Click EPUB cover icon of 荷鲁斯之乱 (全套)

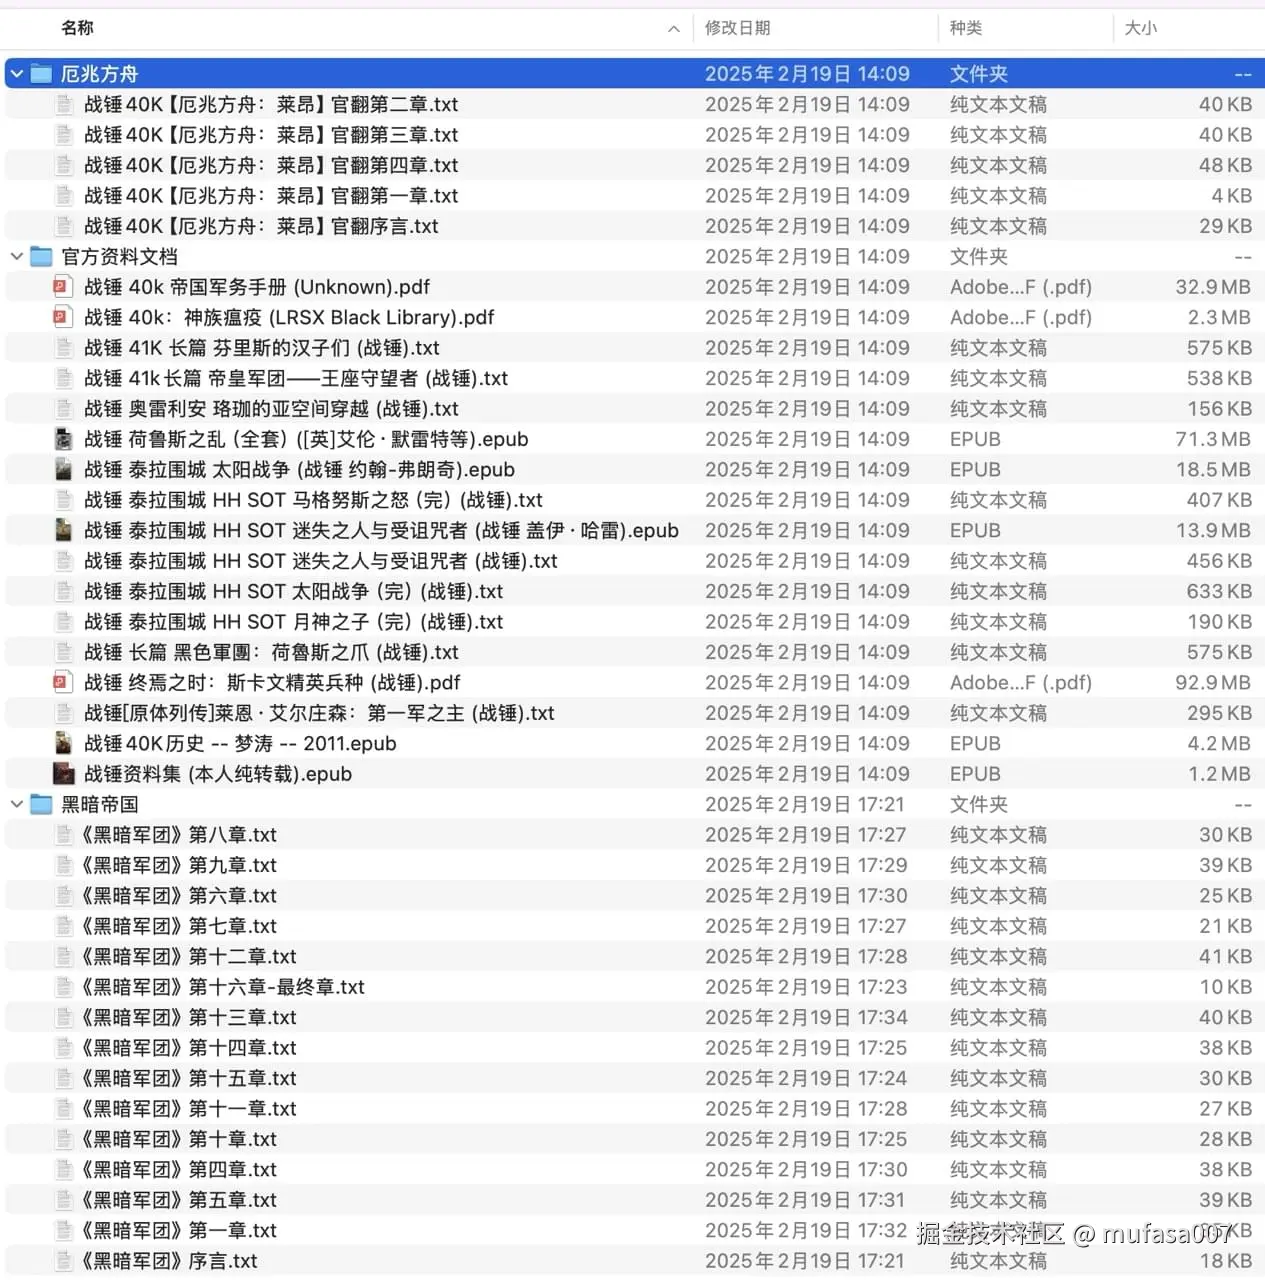coord(63,439)
